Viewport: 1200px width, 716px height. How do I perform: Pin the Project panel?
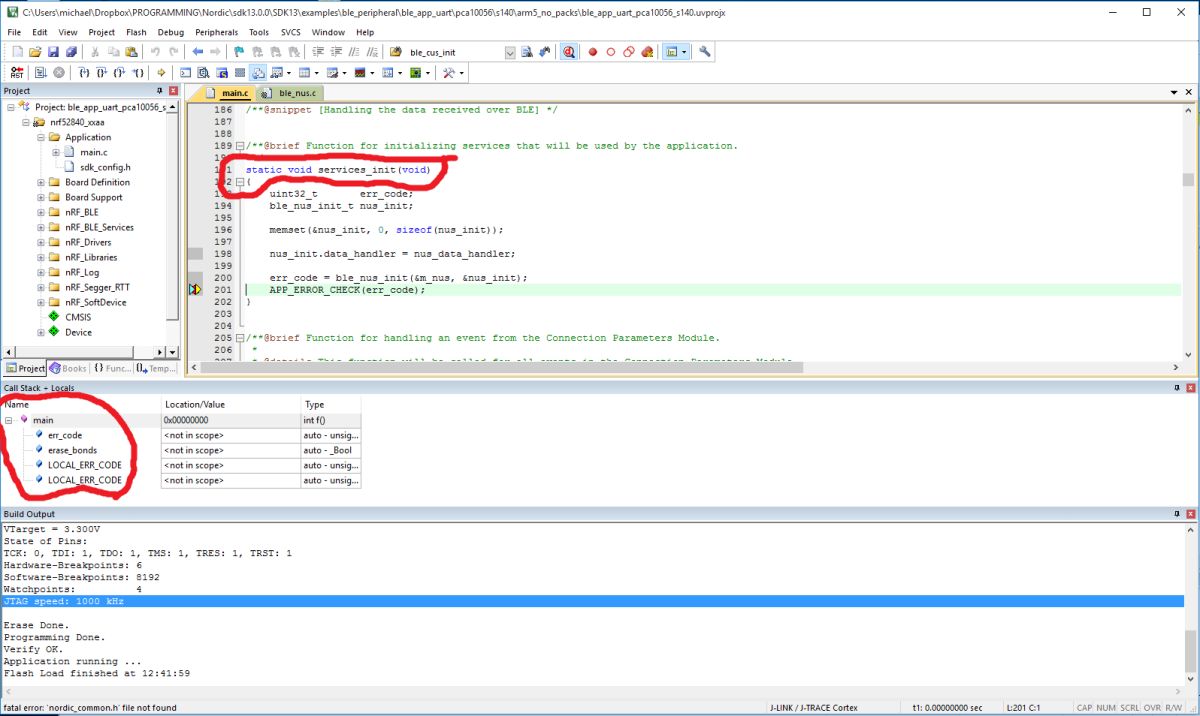tap(161, 91)
